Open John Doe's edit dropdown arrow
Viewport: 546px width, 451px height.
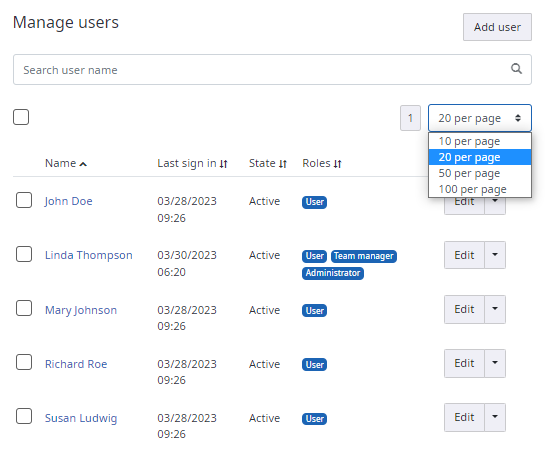pyautogui.click(x=495, y=206)
